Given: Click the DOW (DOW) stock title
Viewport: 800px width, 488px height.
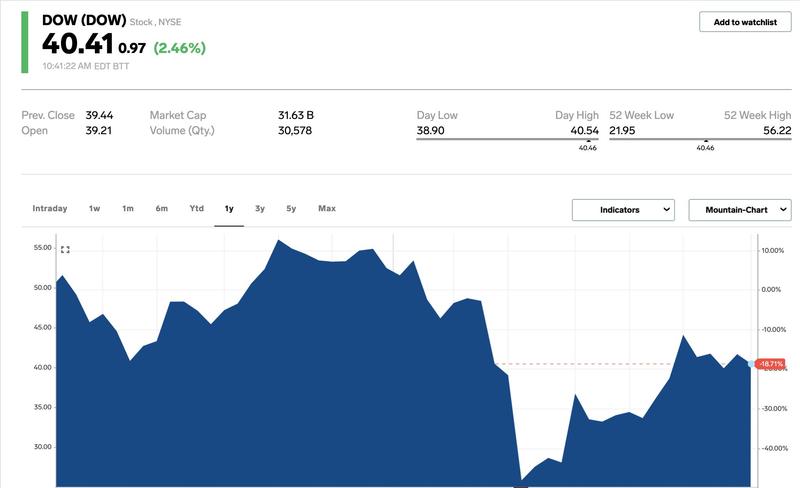Looking at the screenshot, I should [x=84, y=20].
